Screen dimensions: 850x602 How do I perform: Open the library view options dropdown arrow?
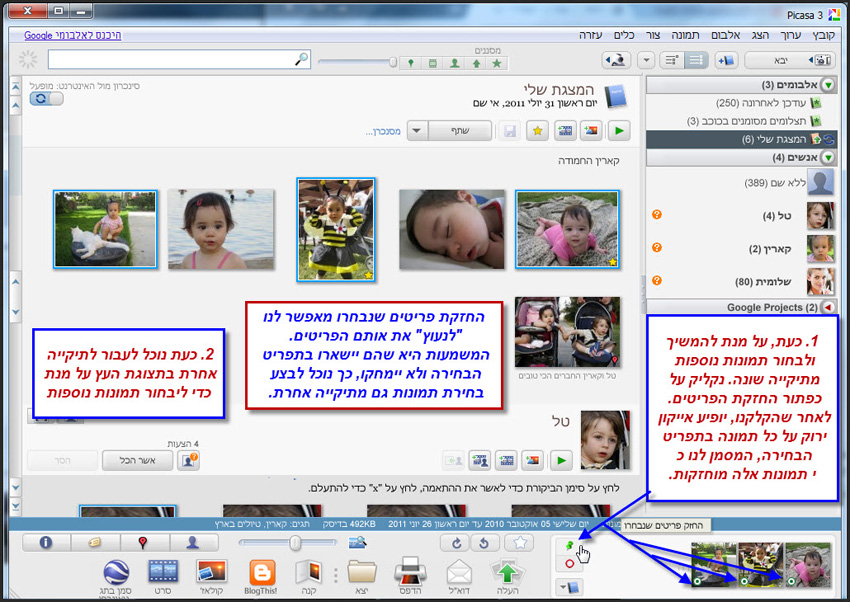click(x=646, y=60)
